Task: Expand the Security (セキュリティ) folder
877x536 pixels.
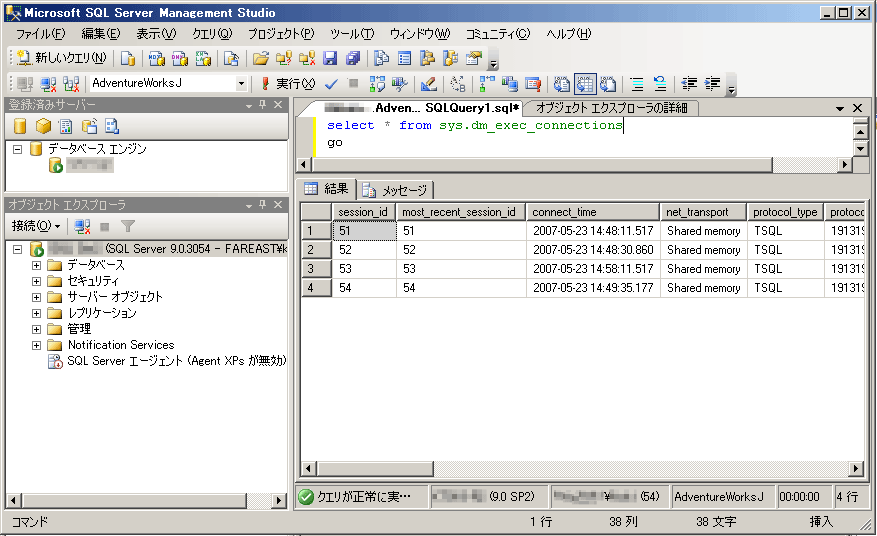Action: pos(36,281)
